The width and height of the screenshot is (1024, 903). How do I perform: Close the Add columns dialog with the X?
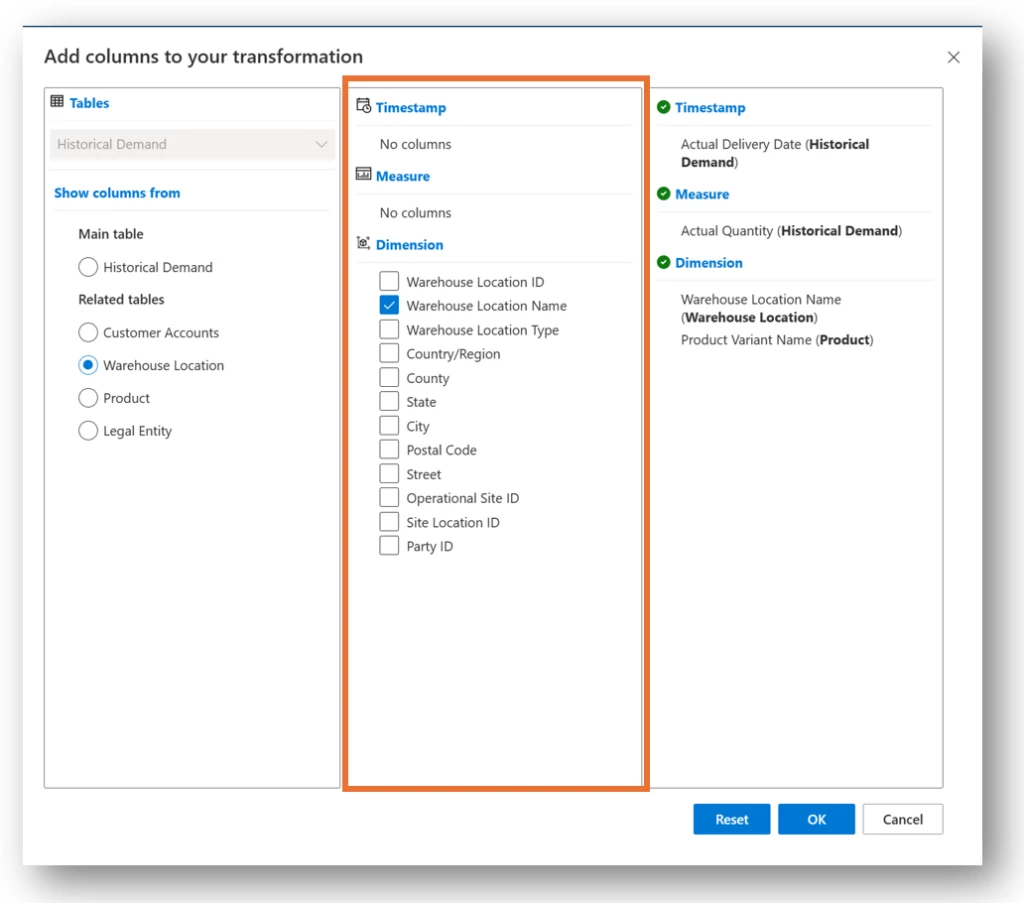pos(953,57)
